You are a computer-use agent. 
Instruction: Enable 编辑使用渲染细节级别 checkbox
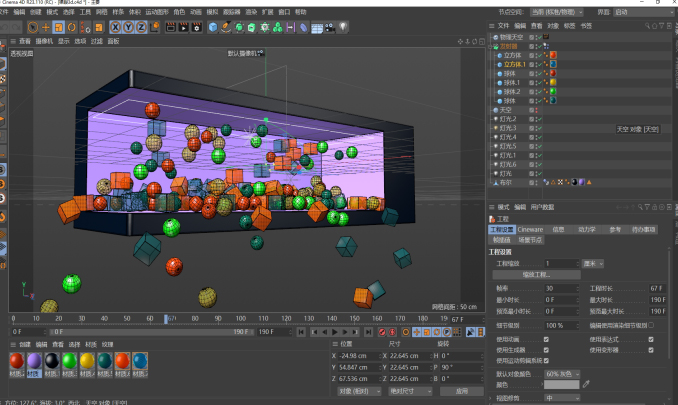tap(651, 325)
